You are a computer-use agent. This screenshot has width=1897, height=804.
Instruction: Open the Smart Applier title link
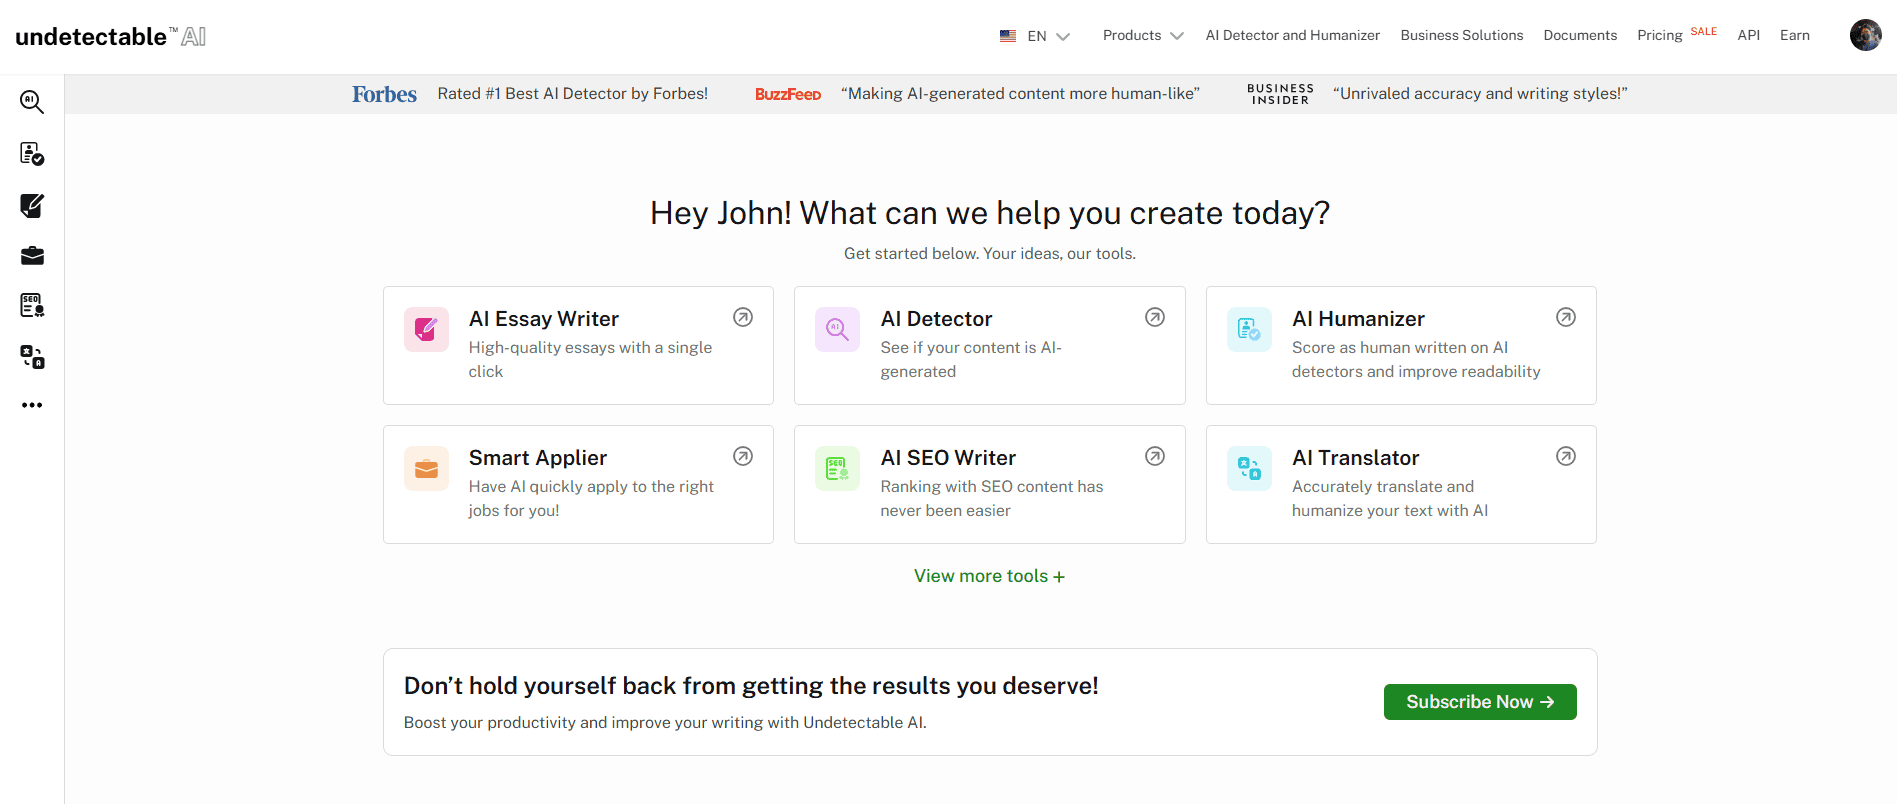[538, 458]
